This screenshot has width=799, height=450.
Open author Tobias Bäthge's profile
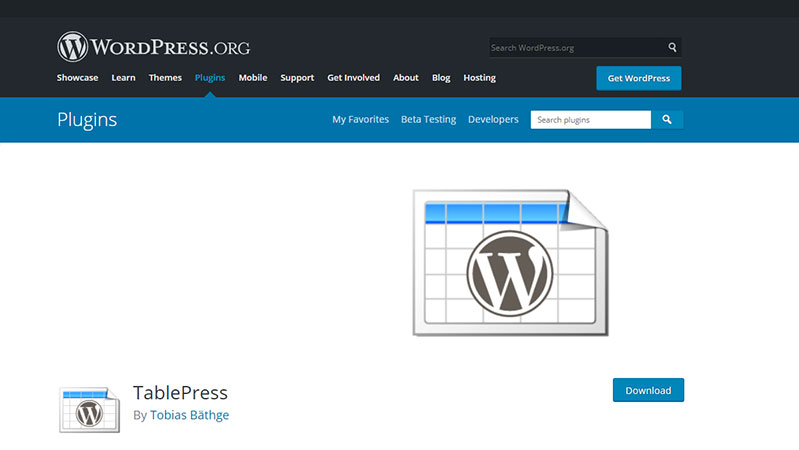coord(190,415)
